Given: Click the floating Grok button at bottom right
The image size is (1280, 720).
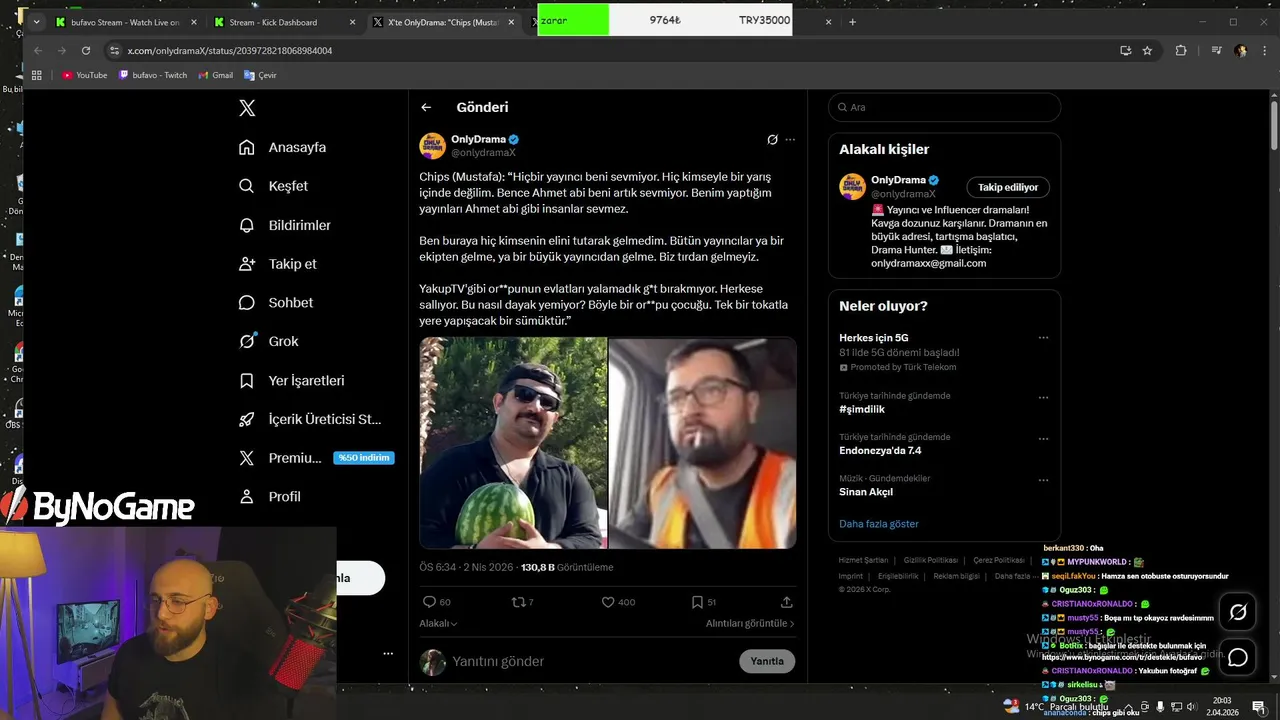Looking at the screenshot, I should (x=1238, y=612).
